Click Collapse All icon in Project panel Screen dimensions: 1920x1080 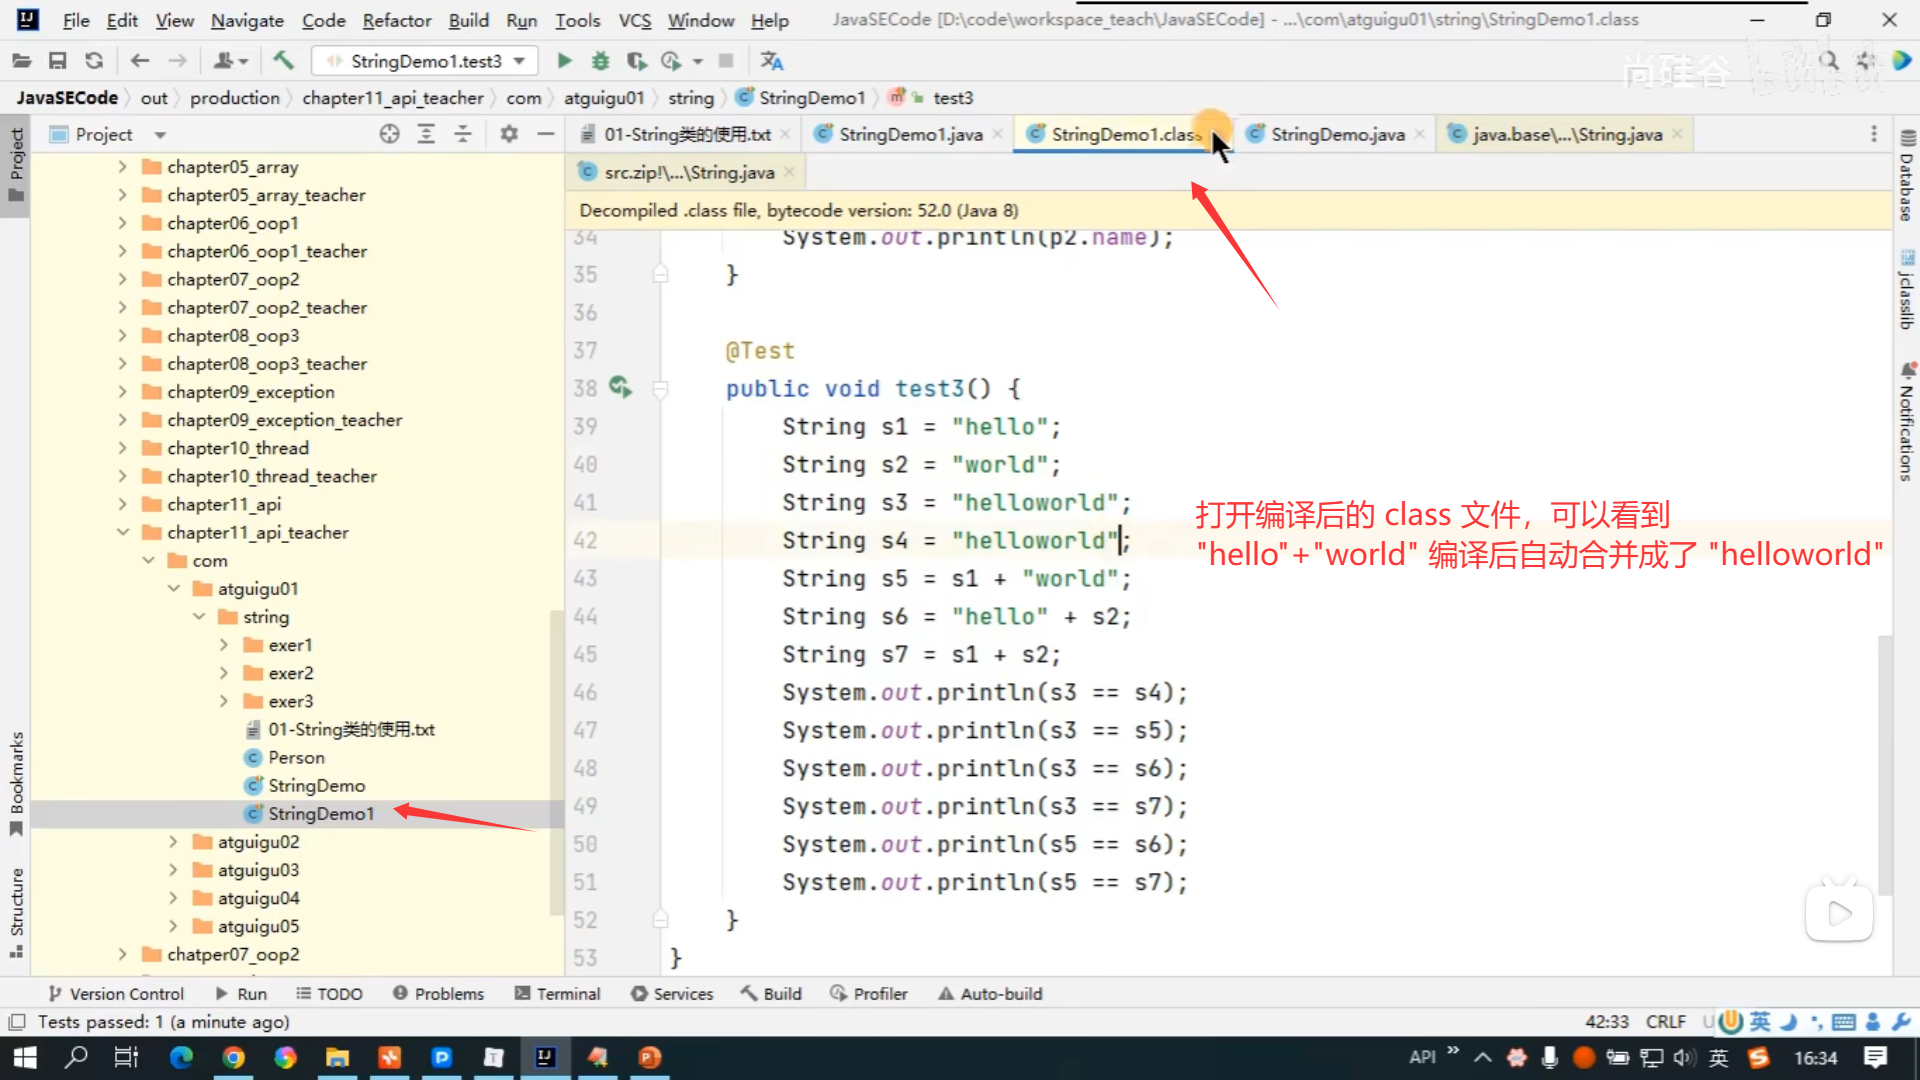click(463, 134)
